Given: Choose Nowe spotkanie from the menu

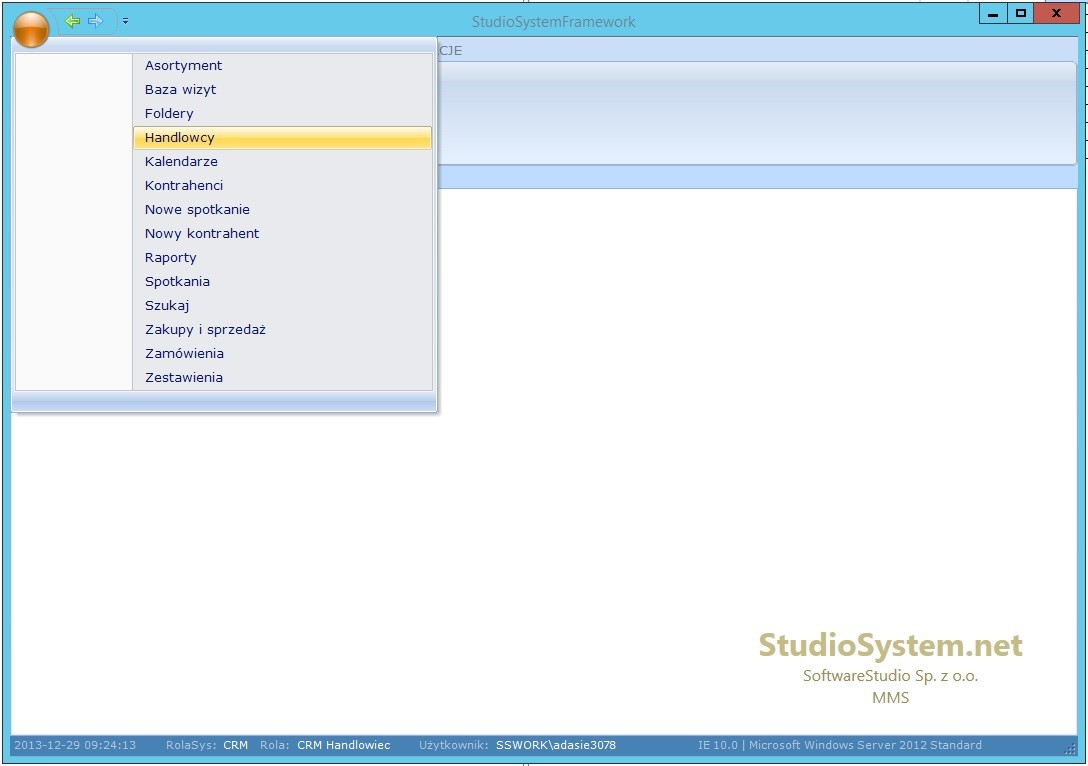Looking at the screenshot, I should [x=282, y=210].
